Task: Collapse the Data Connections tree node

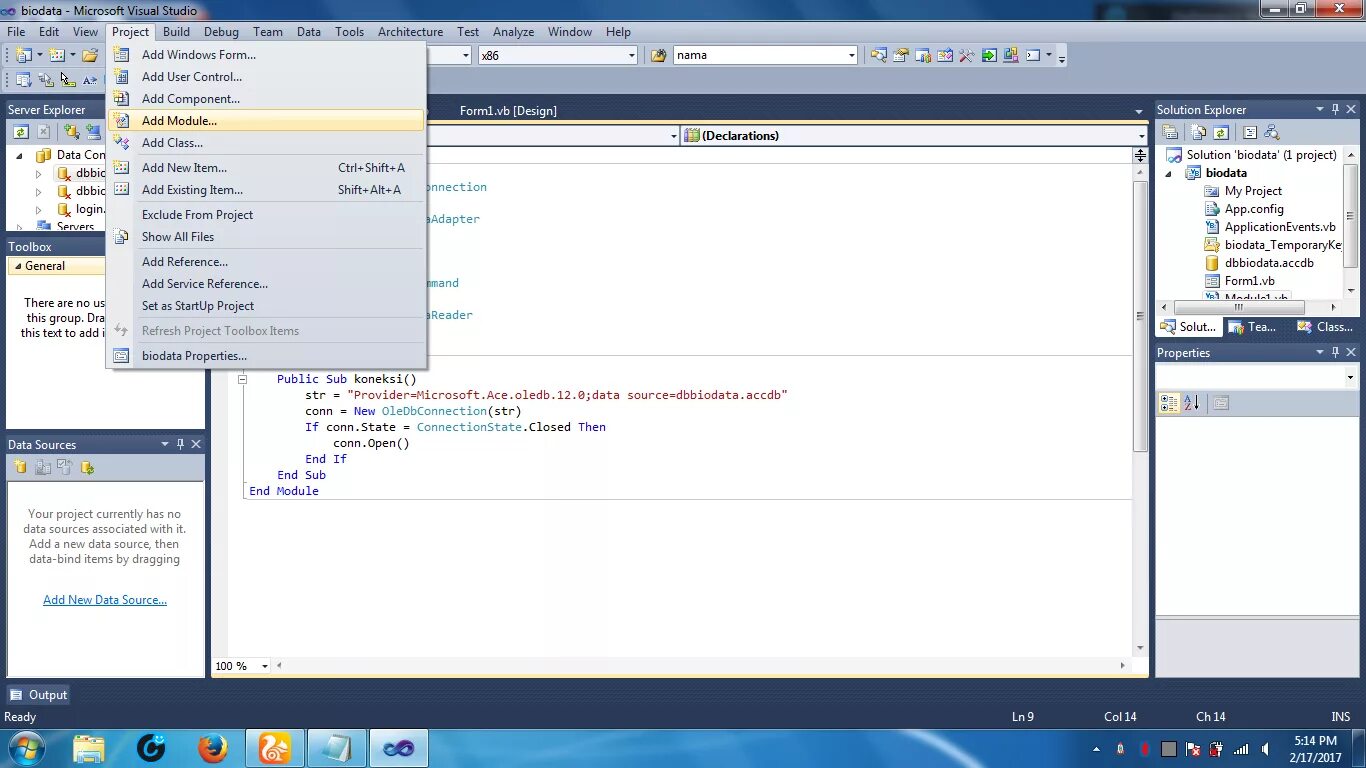Action: coord(18,155)
